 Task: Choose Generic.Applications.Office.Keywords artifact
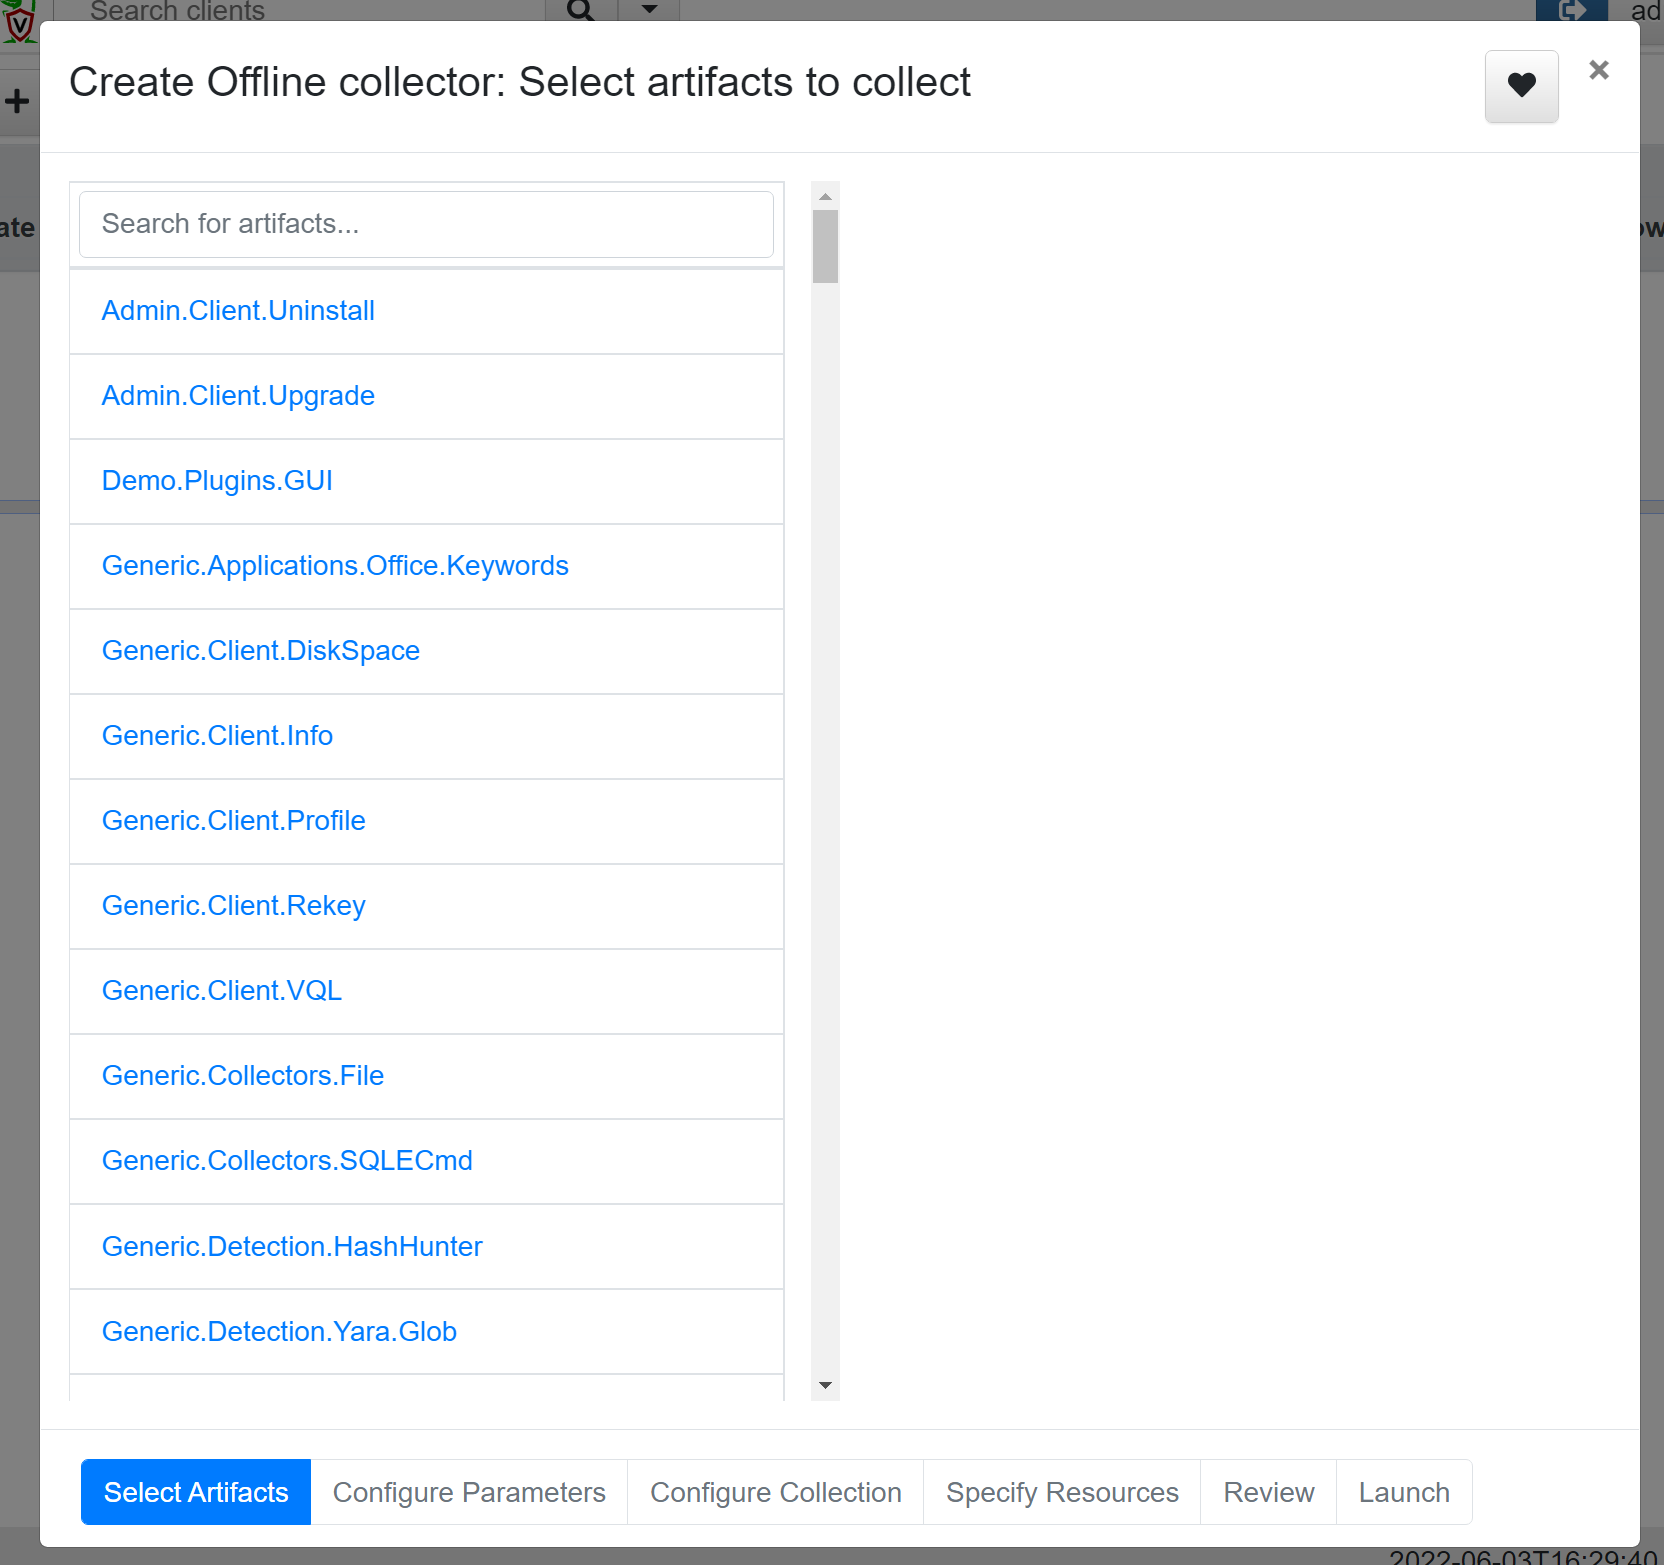(426, 566)
